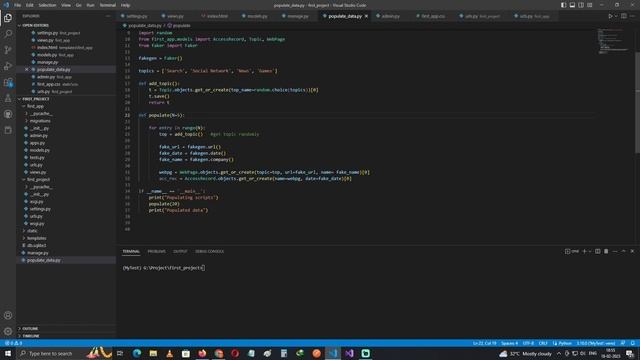This screenshot has height=360, width=640.
Task: Toggle panel layout icon in title bar
Action: point(572,5)
